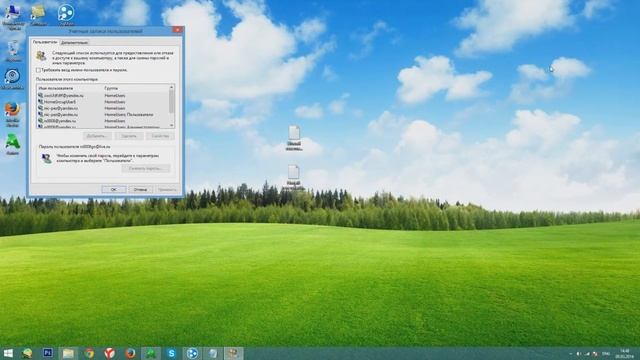Open the Computer desktop icon
Image resolution: width=640 pixels, height=360 pixels.
[13, 17]
